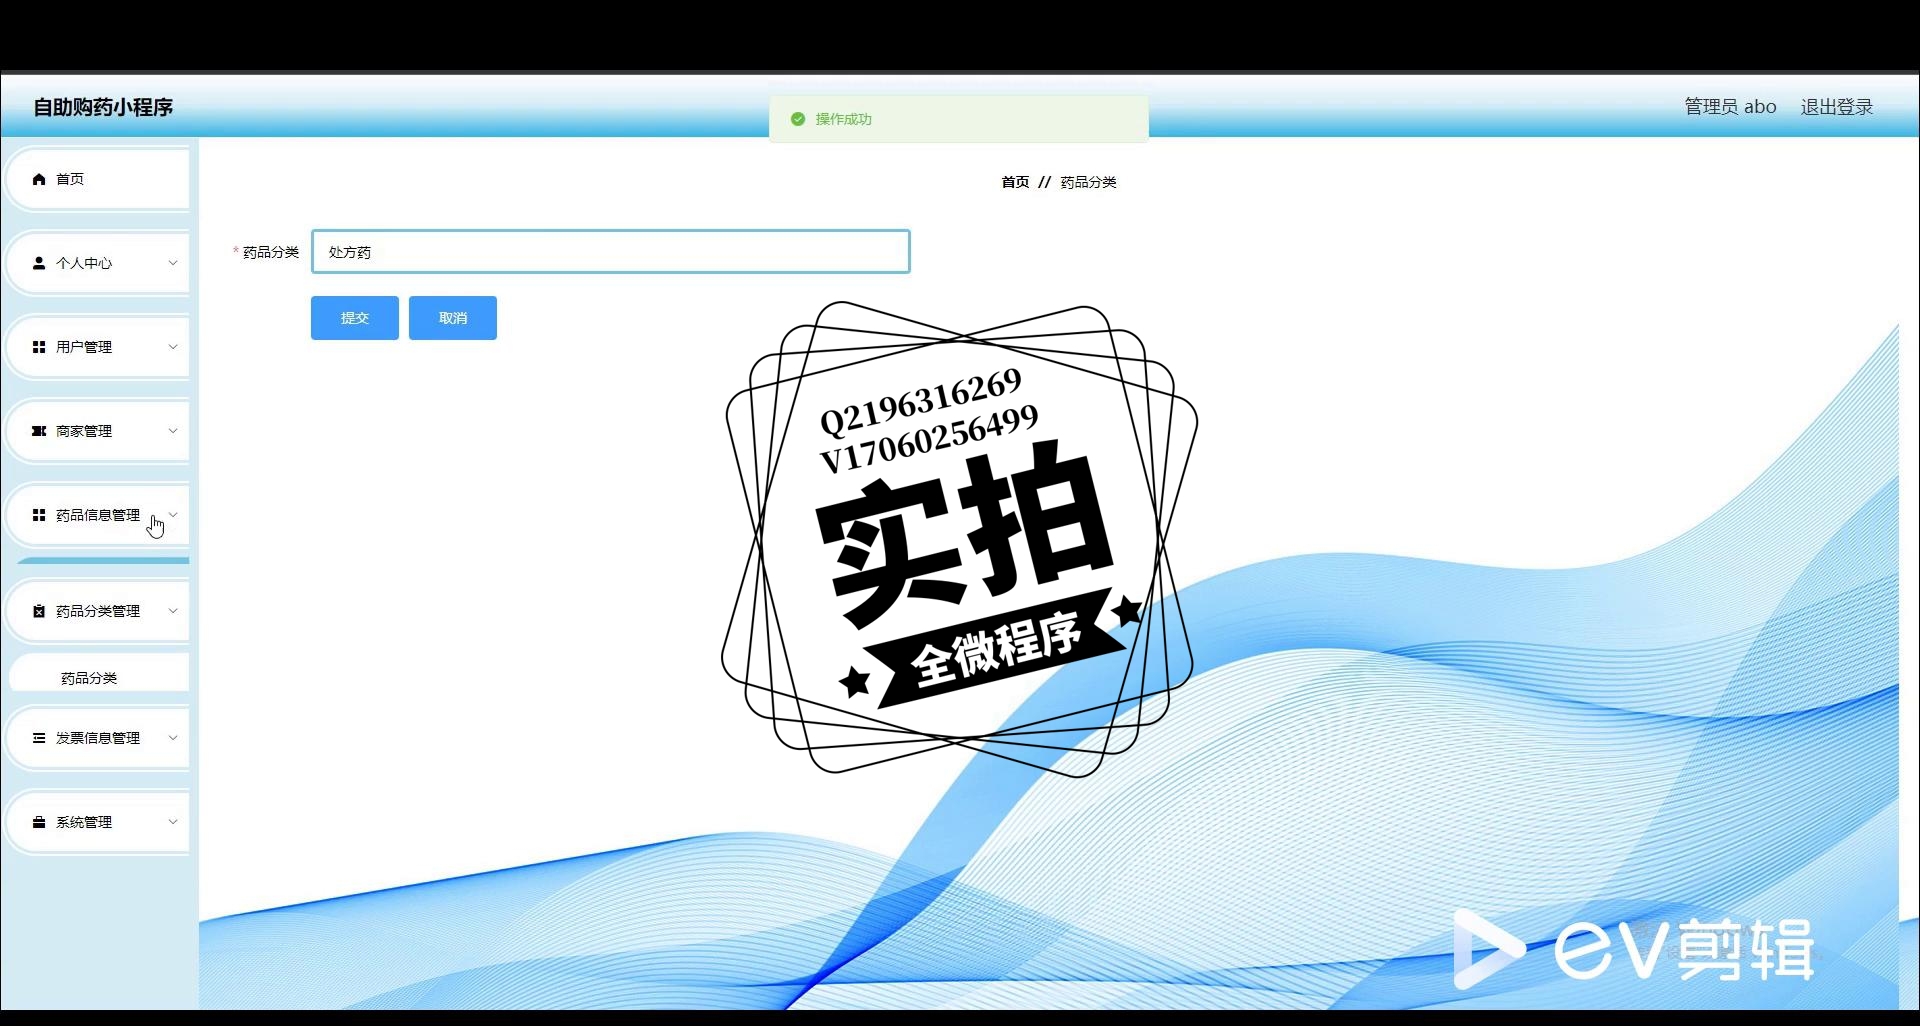Open the 发票信息管理 menu
The height and width of the screenshot is (1026, 1920).
pos(98,738)
